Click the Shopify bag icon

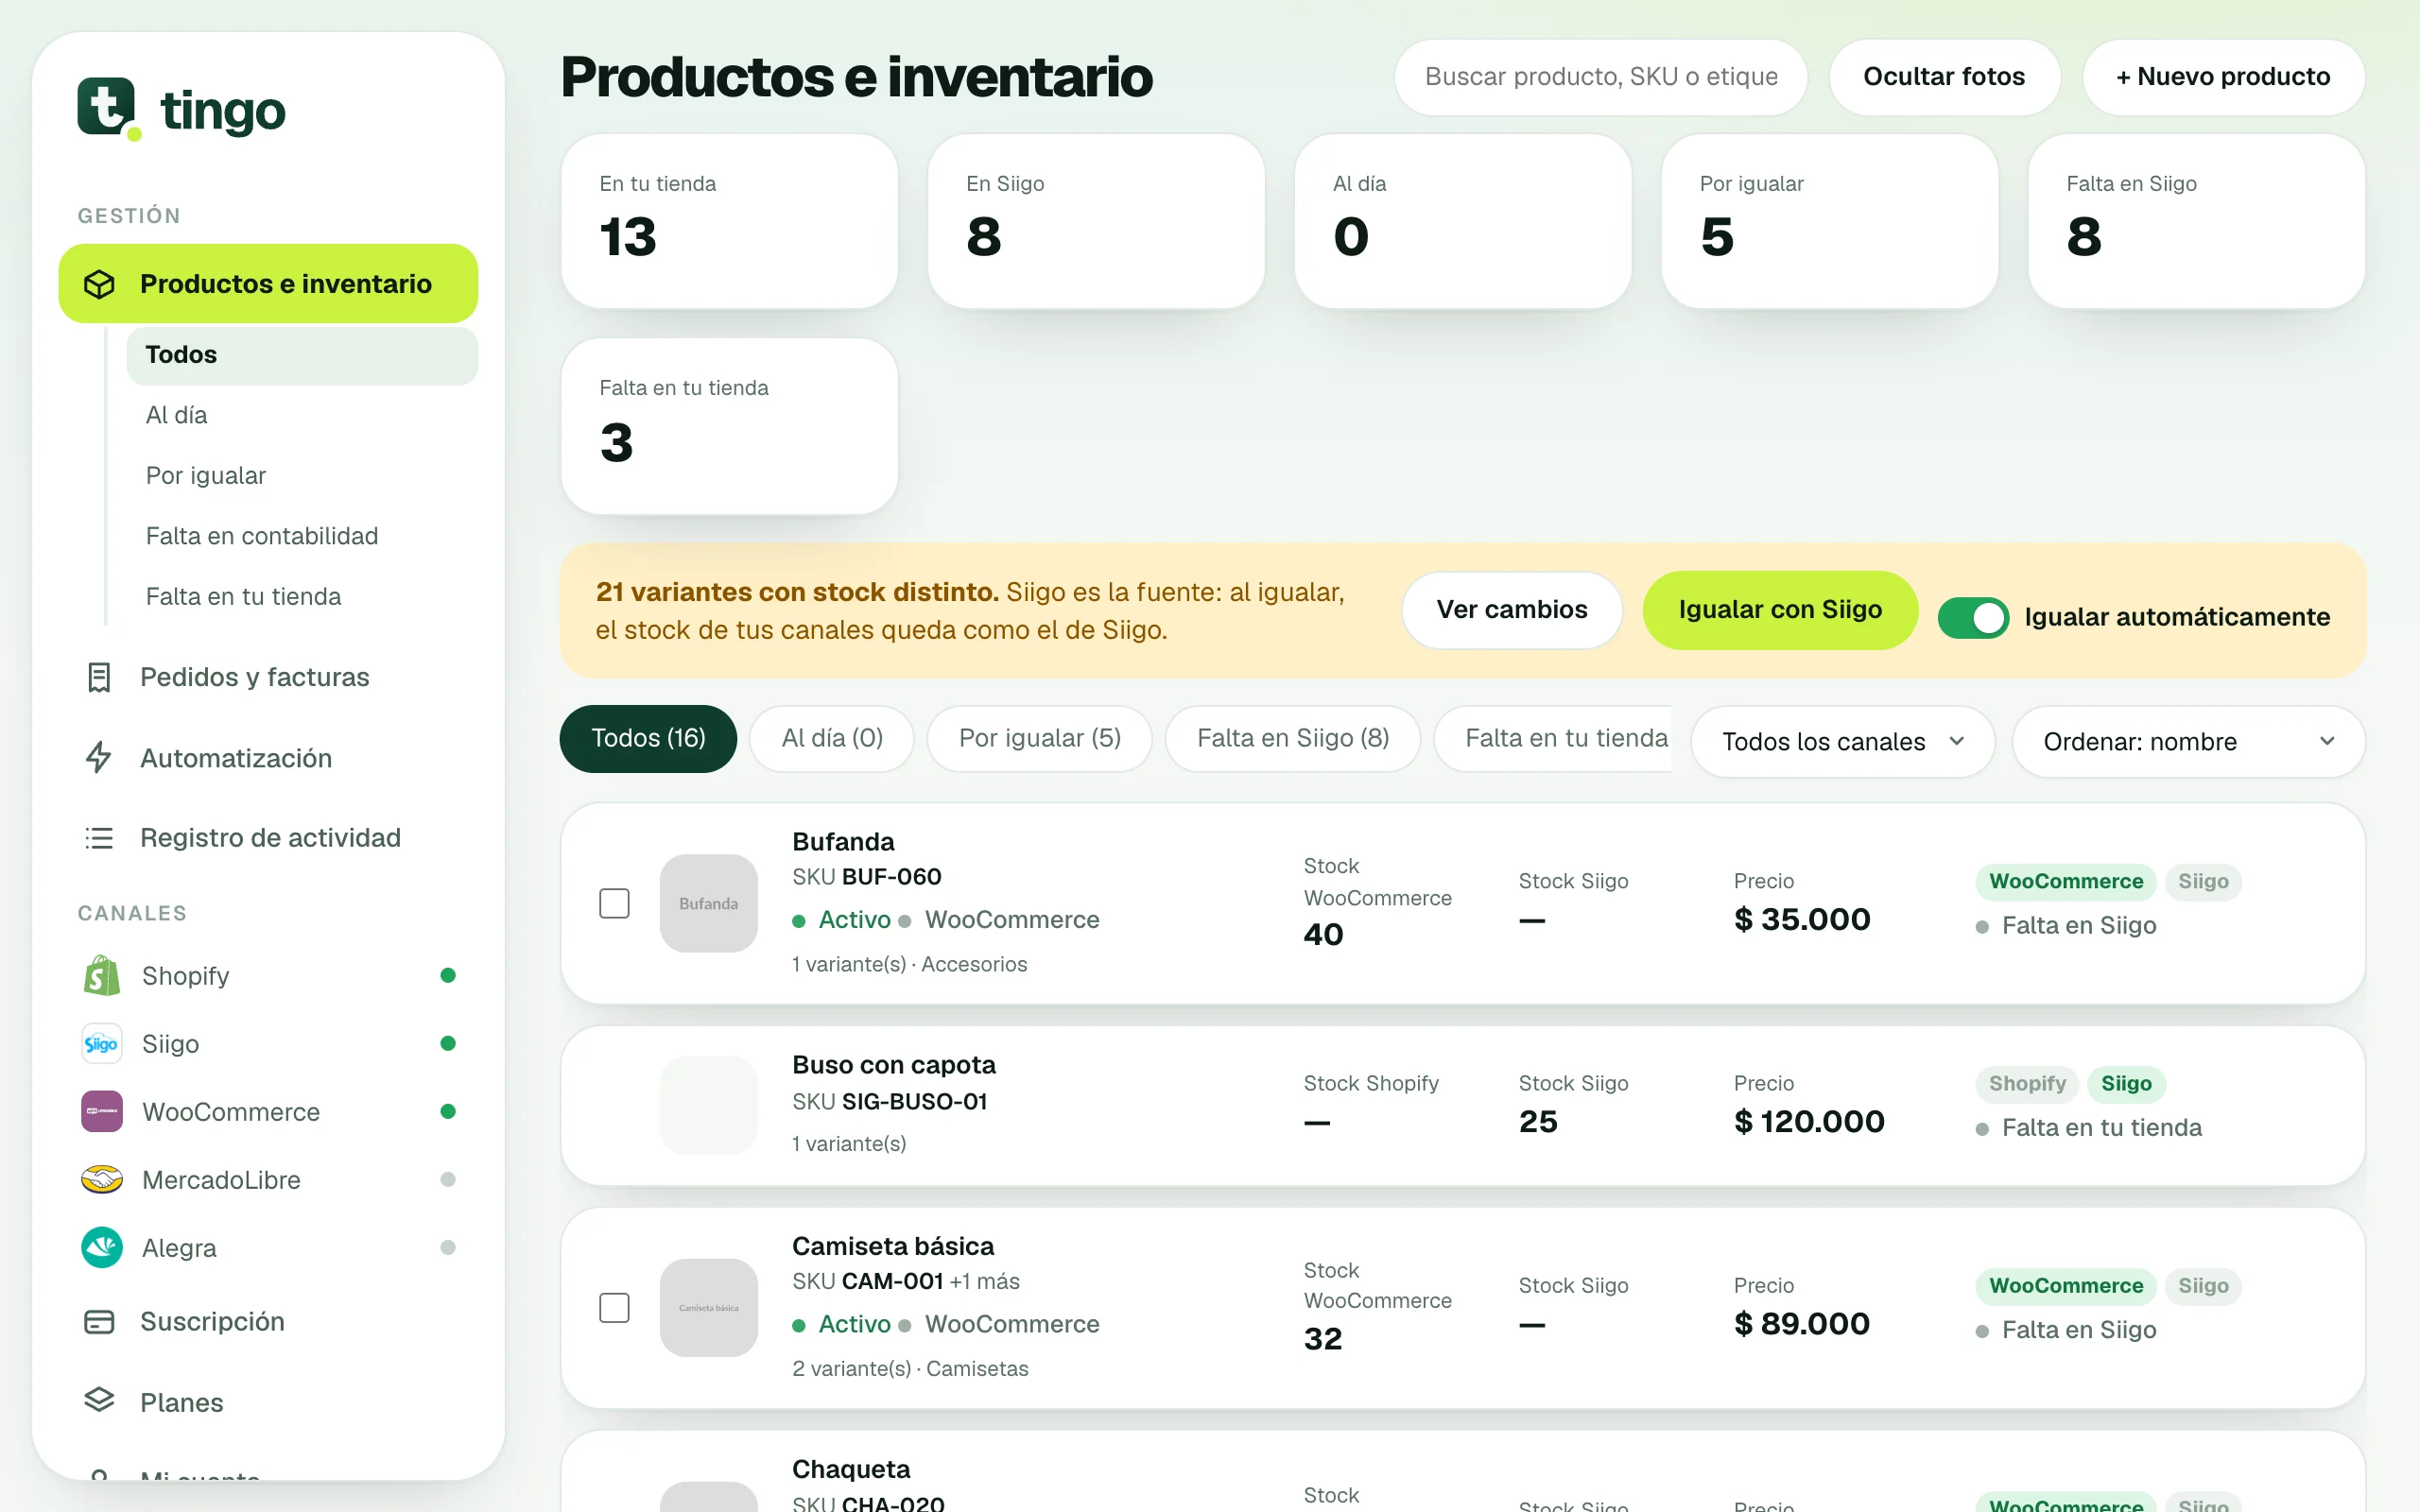102,976
